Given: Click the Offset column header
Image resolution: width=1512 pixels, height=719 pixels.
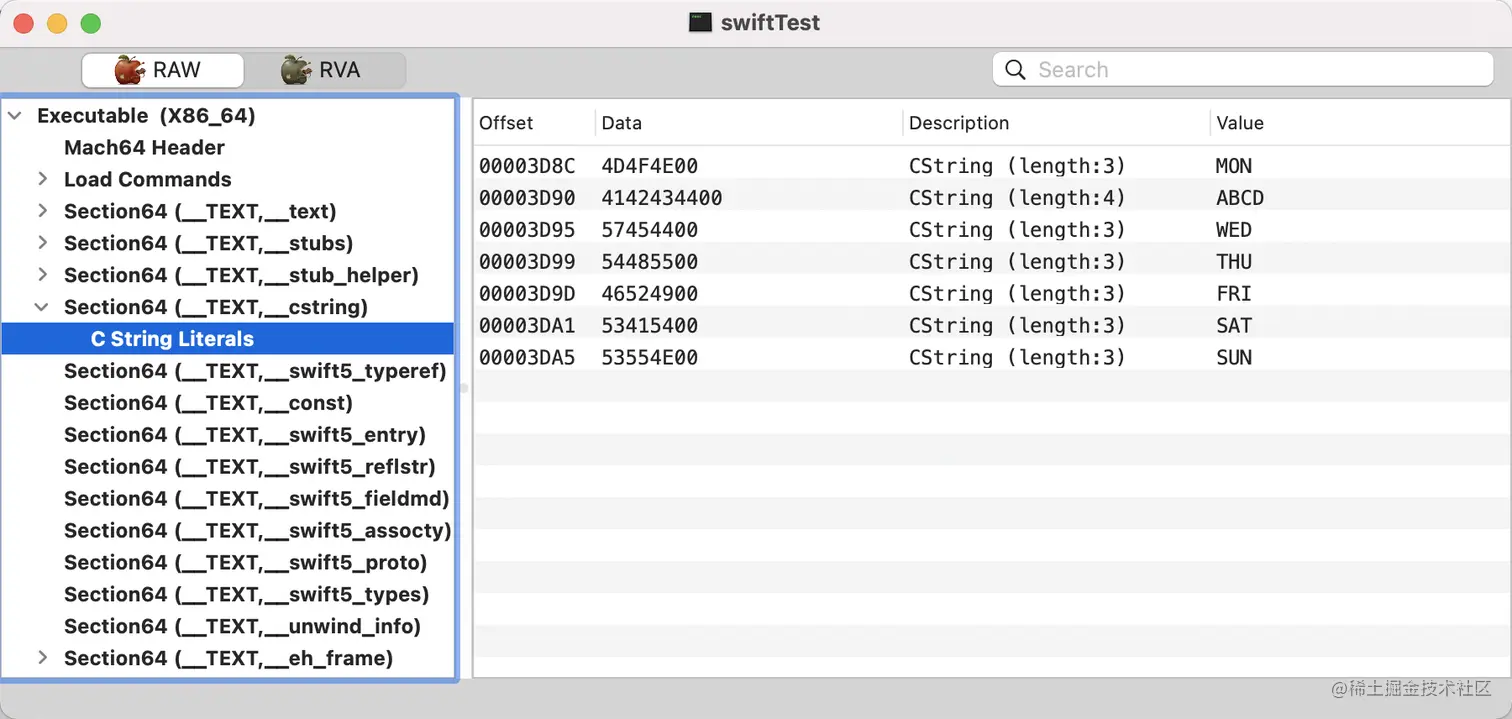Looking at the screenshot, I should (506, 124).
